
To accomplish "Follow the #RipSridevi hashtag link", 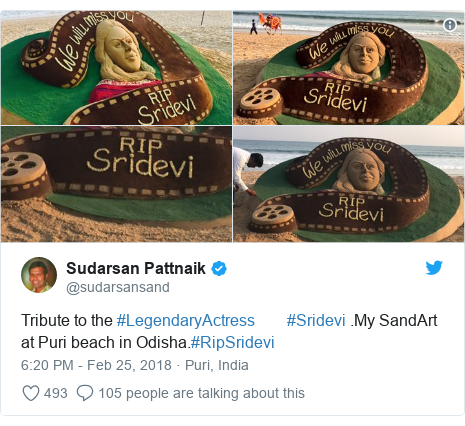I will point(232,342).
